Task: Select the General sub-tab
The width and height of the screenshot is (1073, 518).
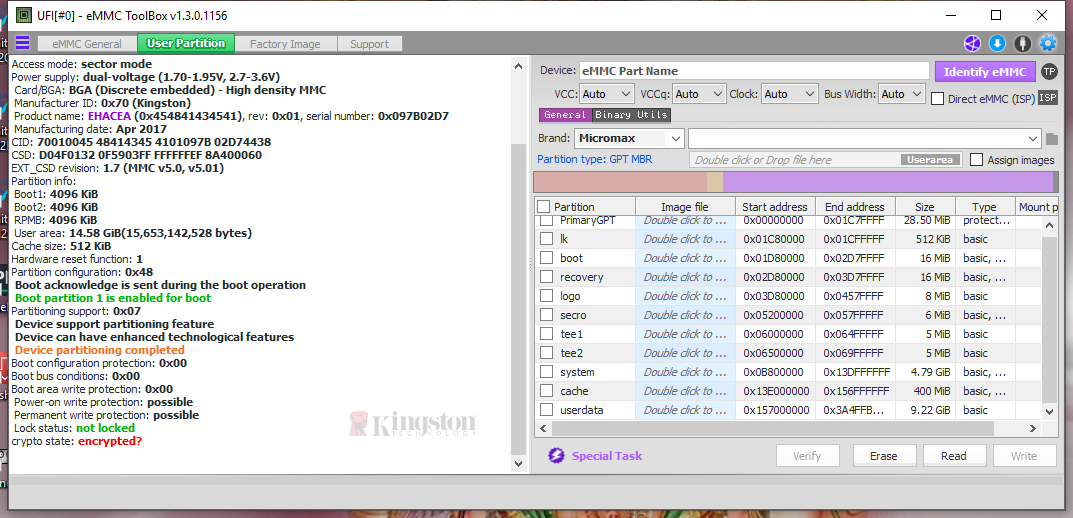Action: tap(565, 115)
